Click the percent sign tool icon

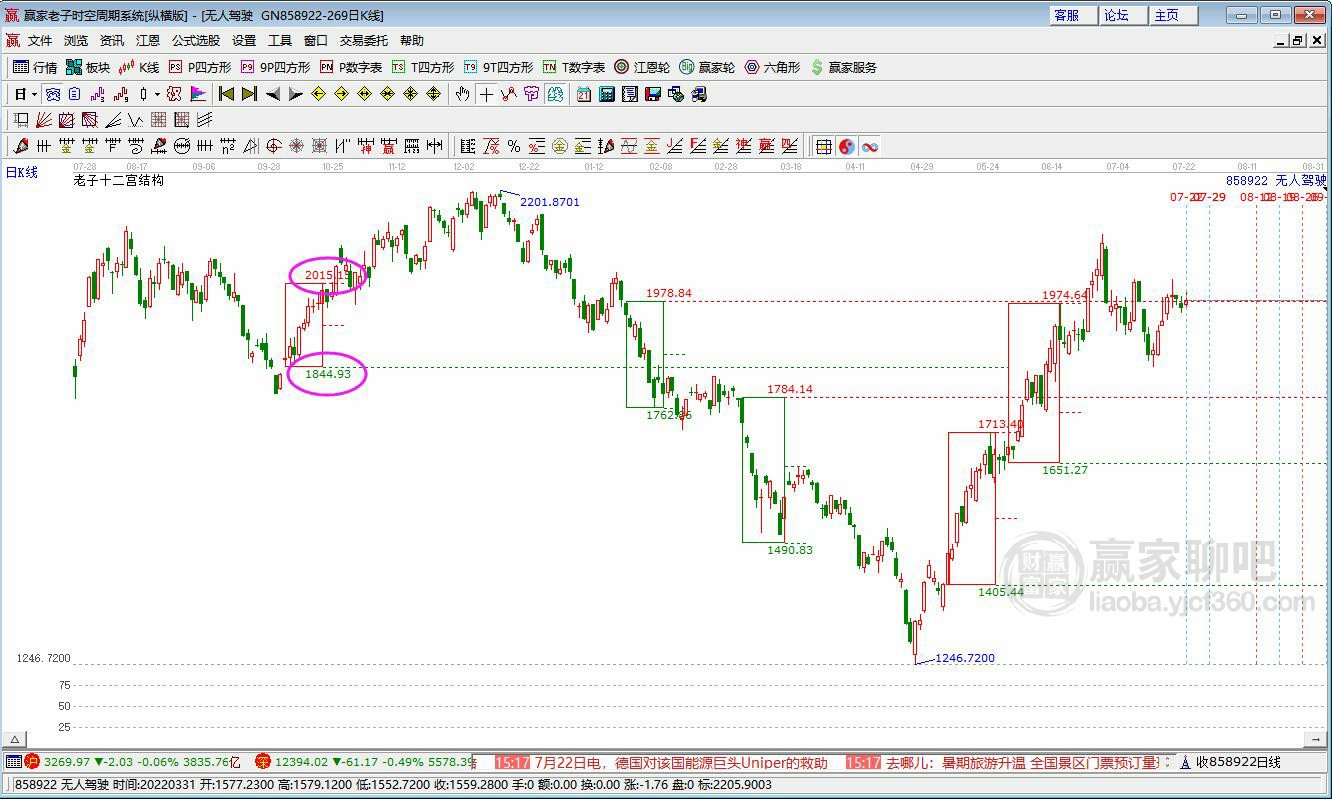click(514, 146)
